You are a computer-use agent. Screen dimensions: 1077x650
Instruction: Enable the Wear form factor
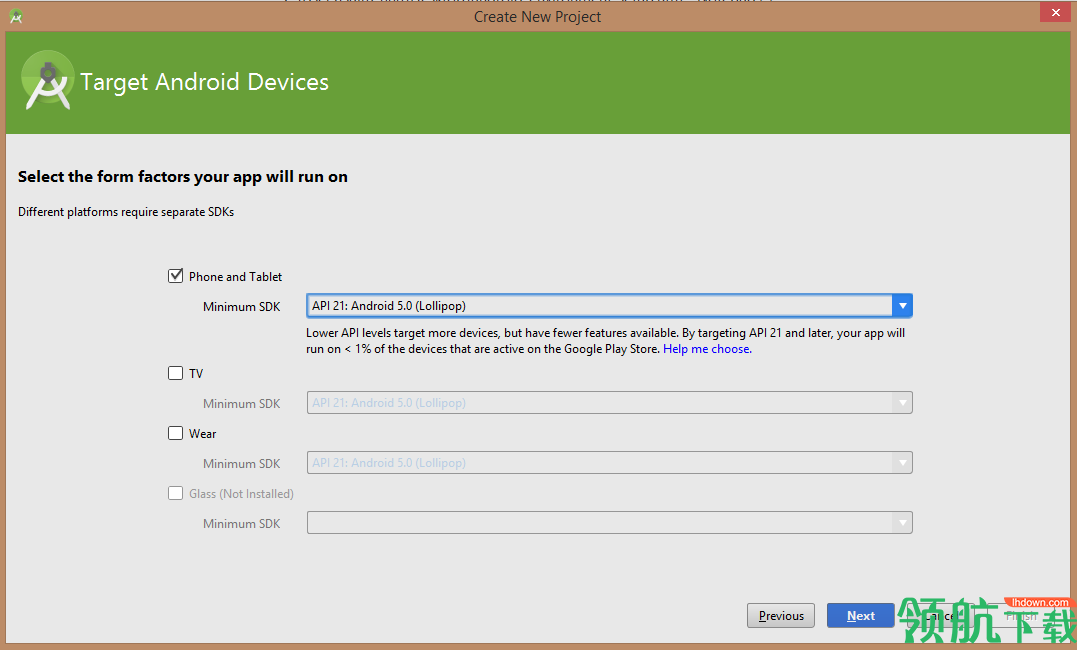[175, 433]
